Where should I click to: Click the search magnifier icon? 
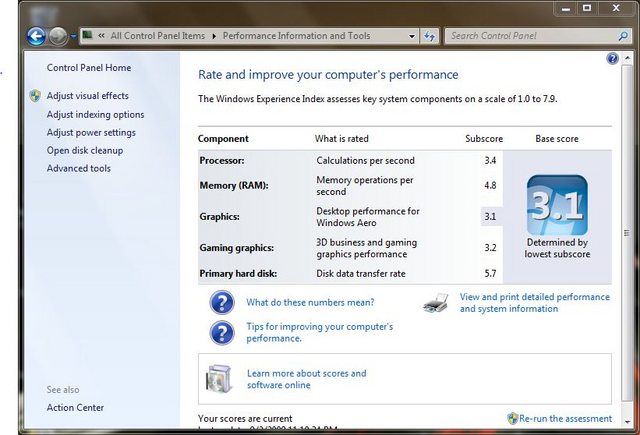[x=623, y=36]
